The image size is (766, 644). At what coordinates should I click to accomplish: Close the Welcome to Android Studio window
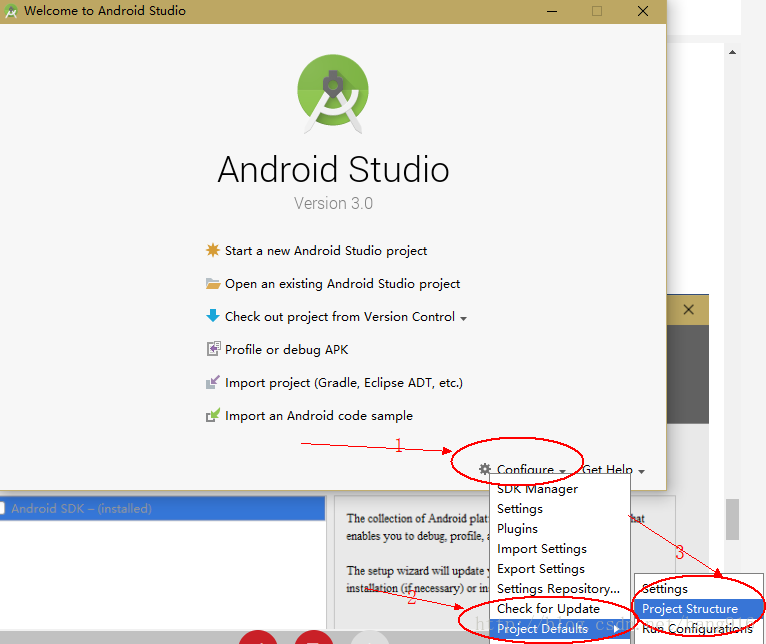click(643, 11)
